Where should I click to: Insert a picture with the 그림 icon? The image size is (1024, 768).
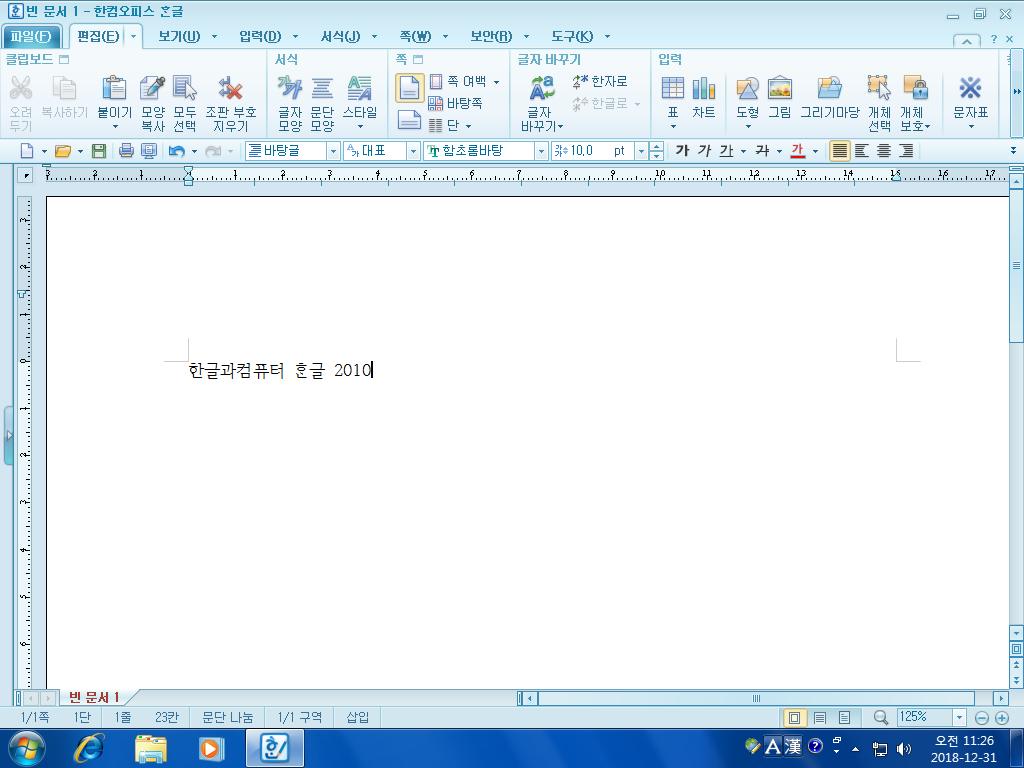(780, 88)
